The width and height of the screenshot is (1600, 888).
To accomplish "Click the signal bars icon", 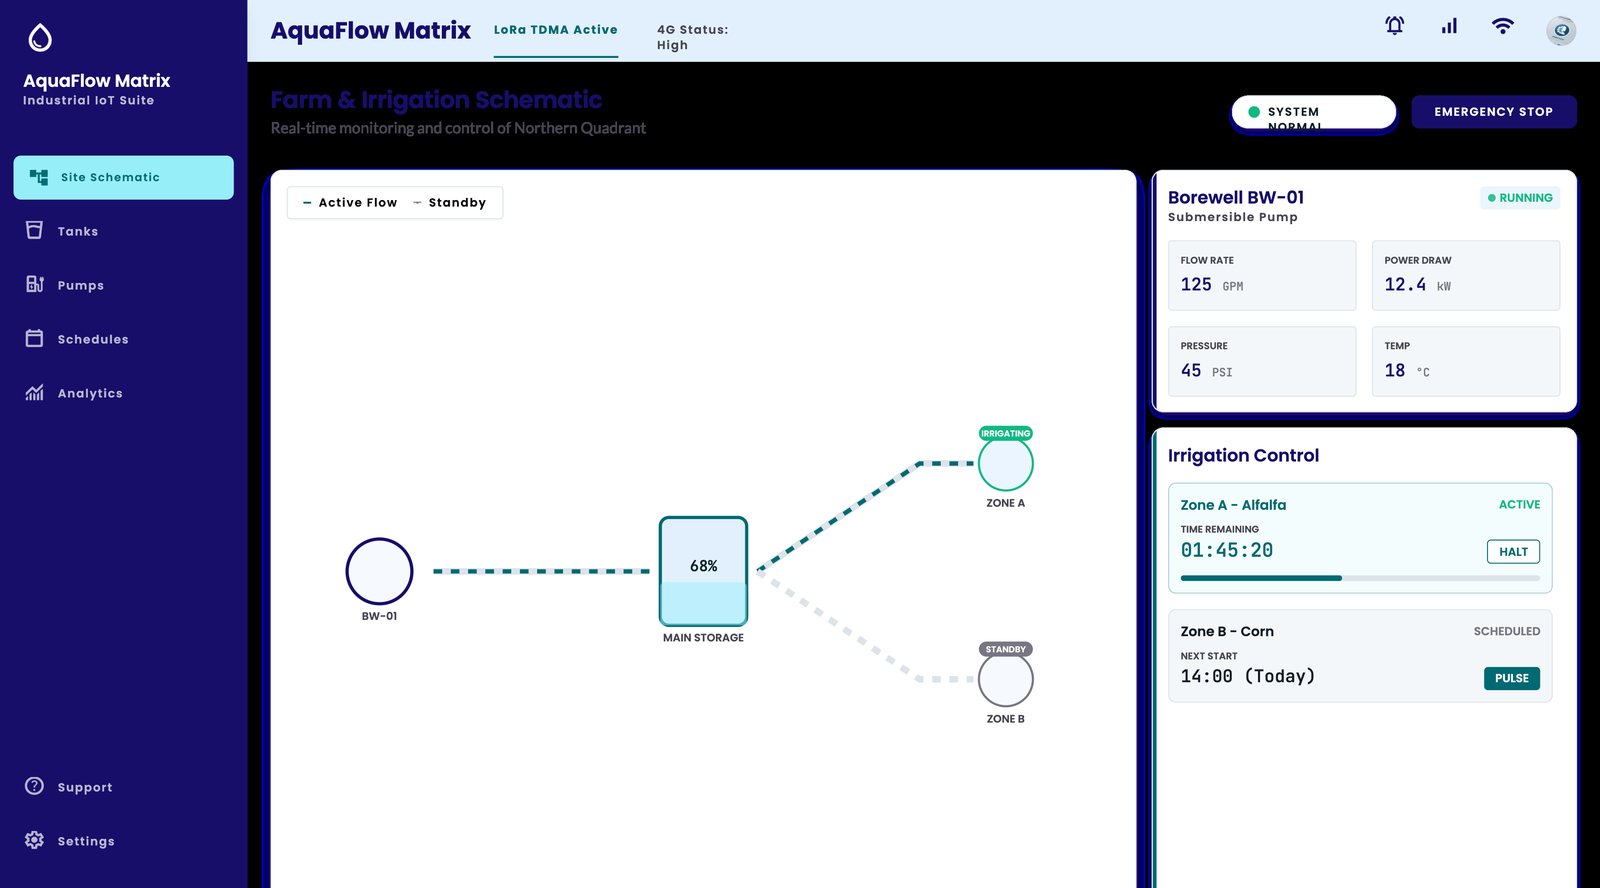I will point(1449,26).
